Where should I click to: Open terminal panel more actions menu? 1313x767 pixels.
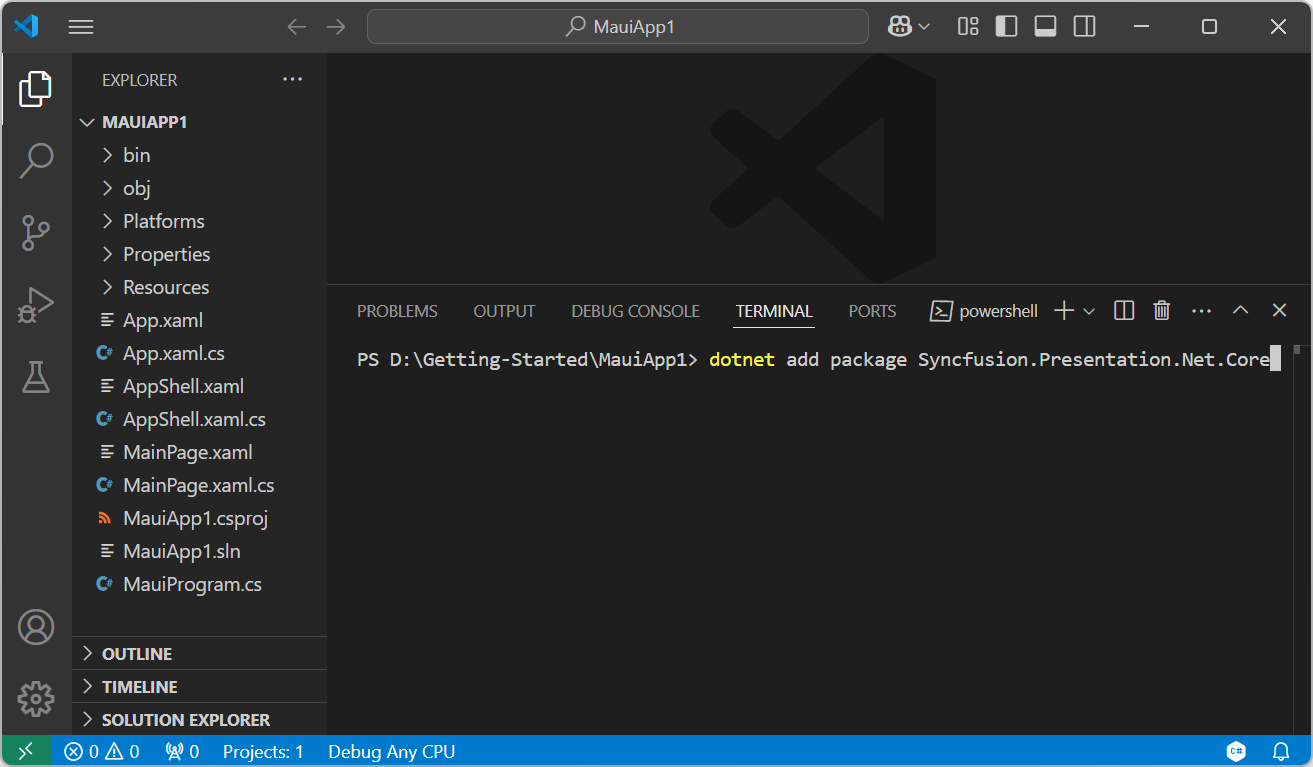[x=1201, y=311]
